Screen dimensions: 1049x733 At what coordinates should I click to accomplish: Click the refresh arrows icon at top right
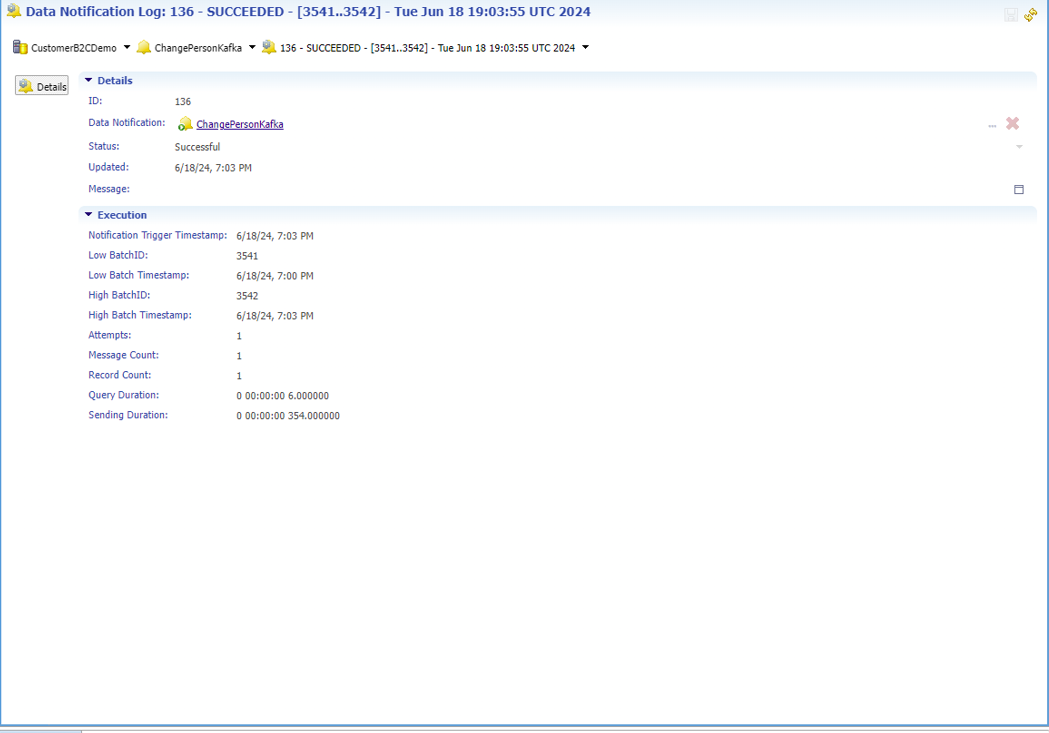click(1030, 15)
